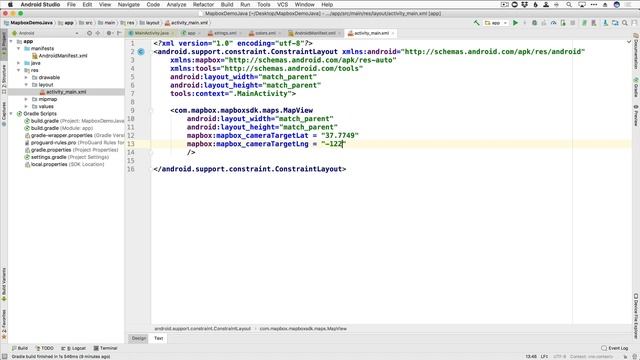Viewport: 640px width, 360px height.
Task: Open the TODO tool window
Action: click(x=44, y=348)
